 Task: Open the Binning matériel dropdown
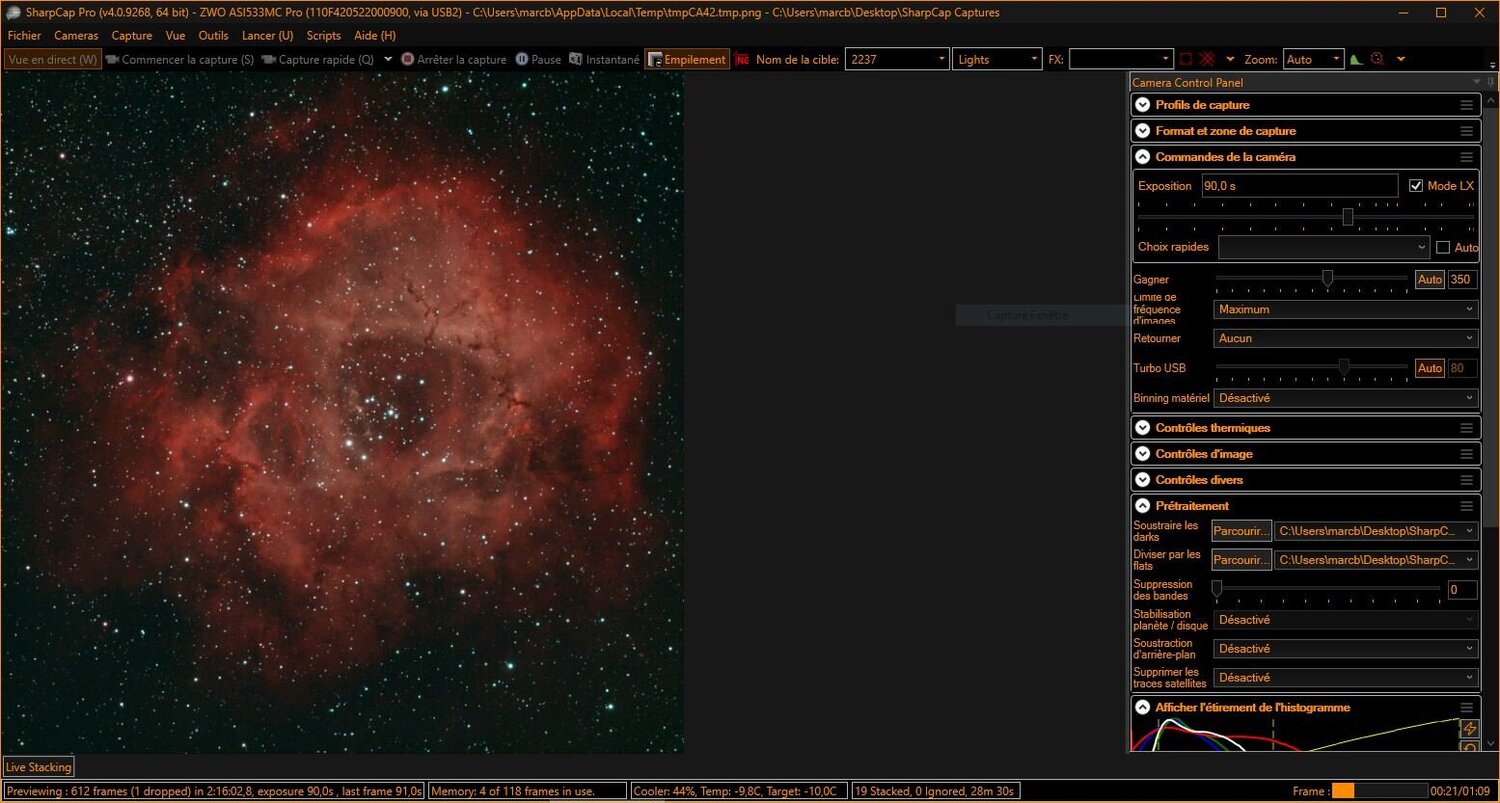(x=1345, y=398)
